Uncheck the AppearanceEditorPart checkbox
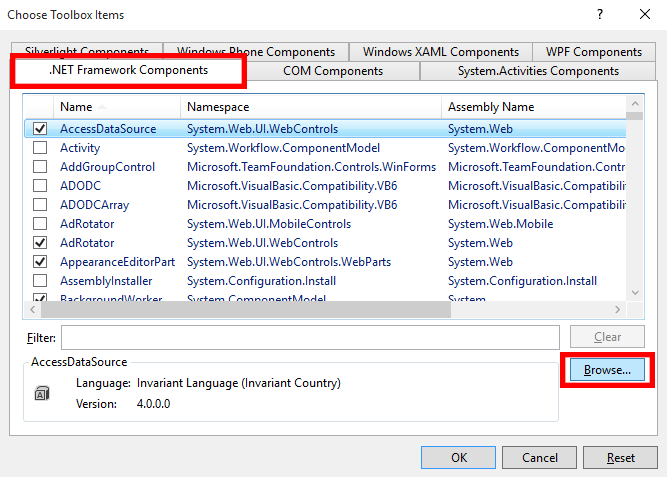Viewport: 667px width, 477px height. coord(40,262)
